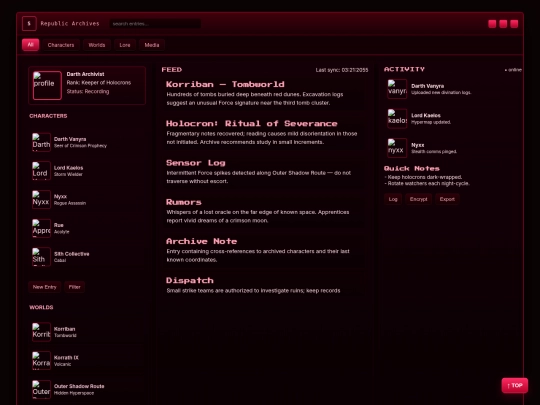Open the Sensor Log feed entry
Screen dimensions: 540x405
264,172
